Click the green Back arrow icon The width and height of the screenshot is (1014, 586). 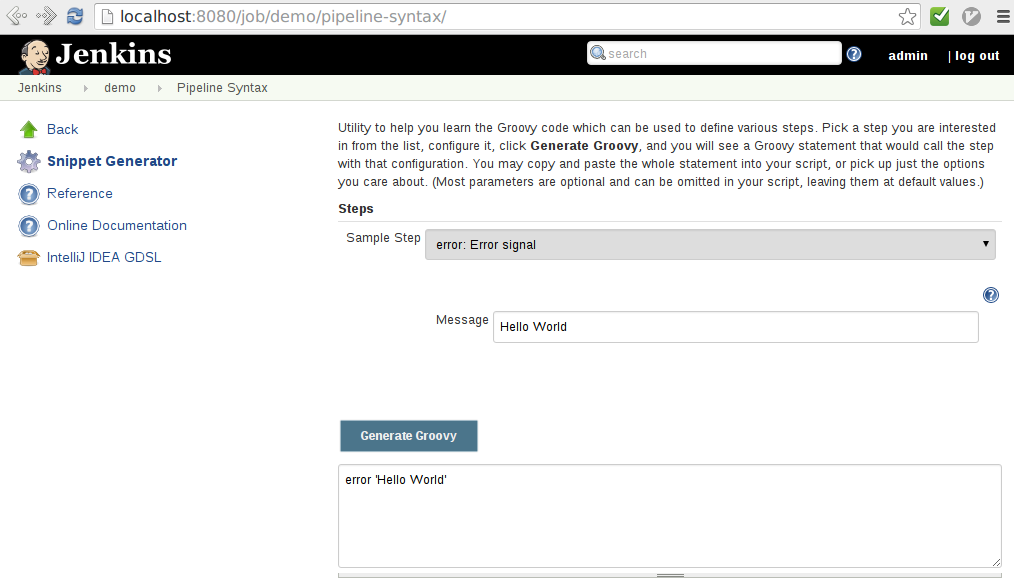pyautogui.click(x=29, y=129)
